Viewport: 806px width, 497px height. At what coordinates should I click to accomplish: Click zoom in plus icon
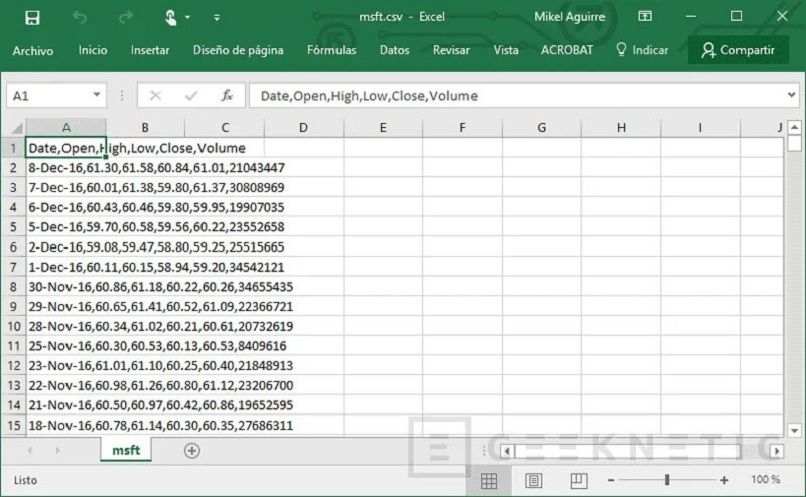coord(724,481)
